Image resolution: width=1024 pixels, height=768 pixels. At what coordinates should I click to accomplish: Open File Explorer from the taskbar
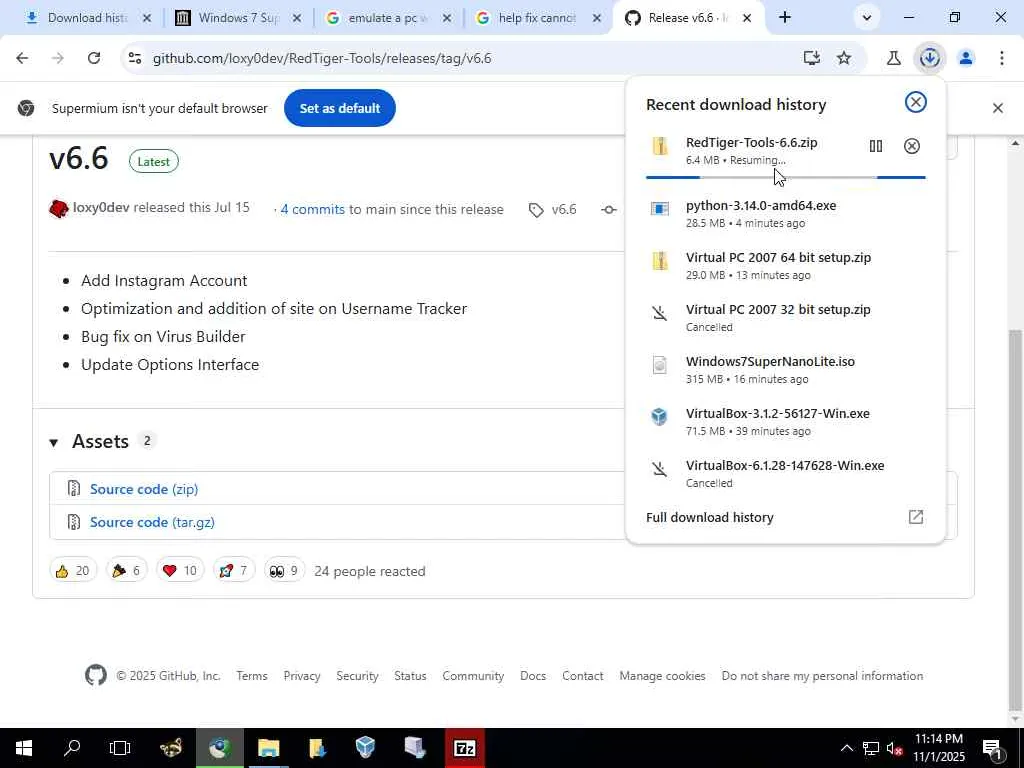[268, 748]
